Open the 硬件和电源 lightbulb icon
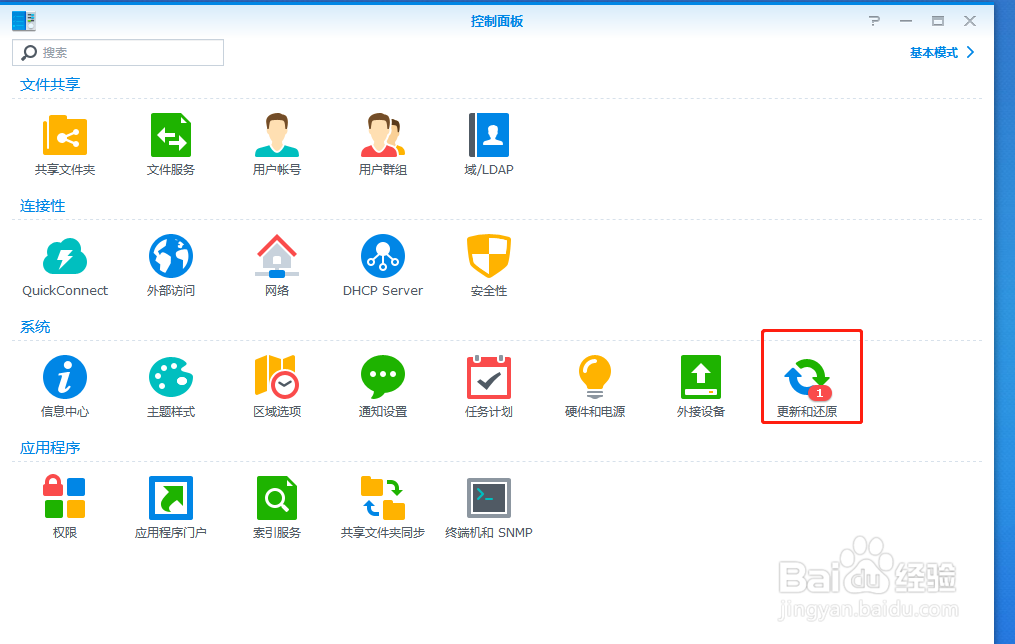1015x644 pixels. point(595,377)
